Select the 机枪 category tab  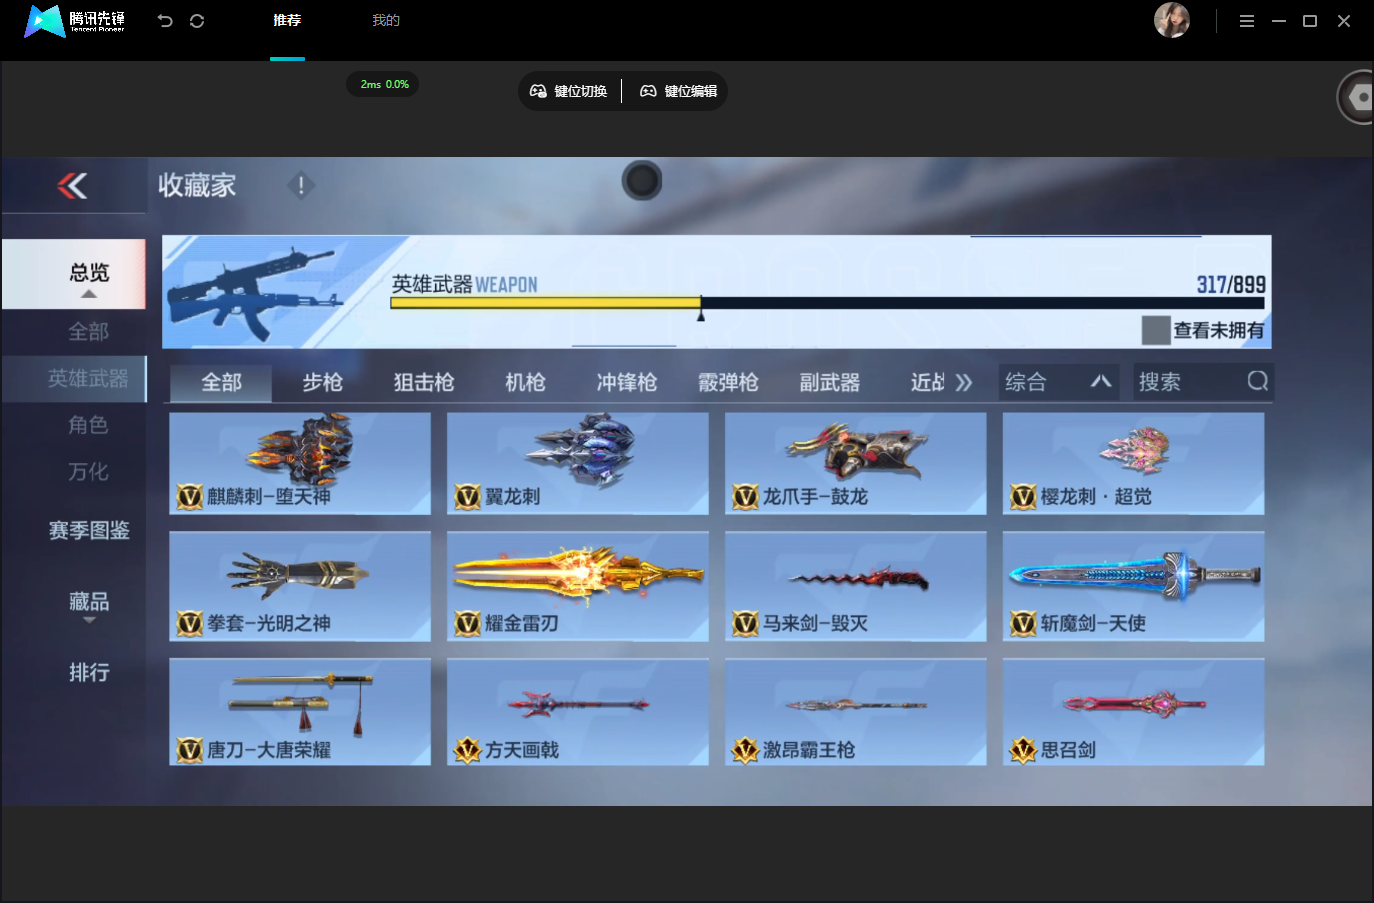click(x=525, y=382)
